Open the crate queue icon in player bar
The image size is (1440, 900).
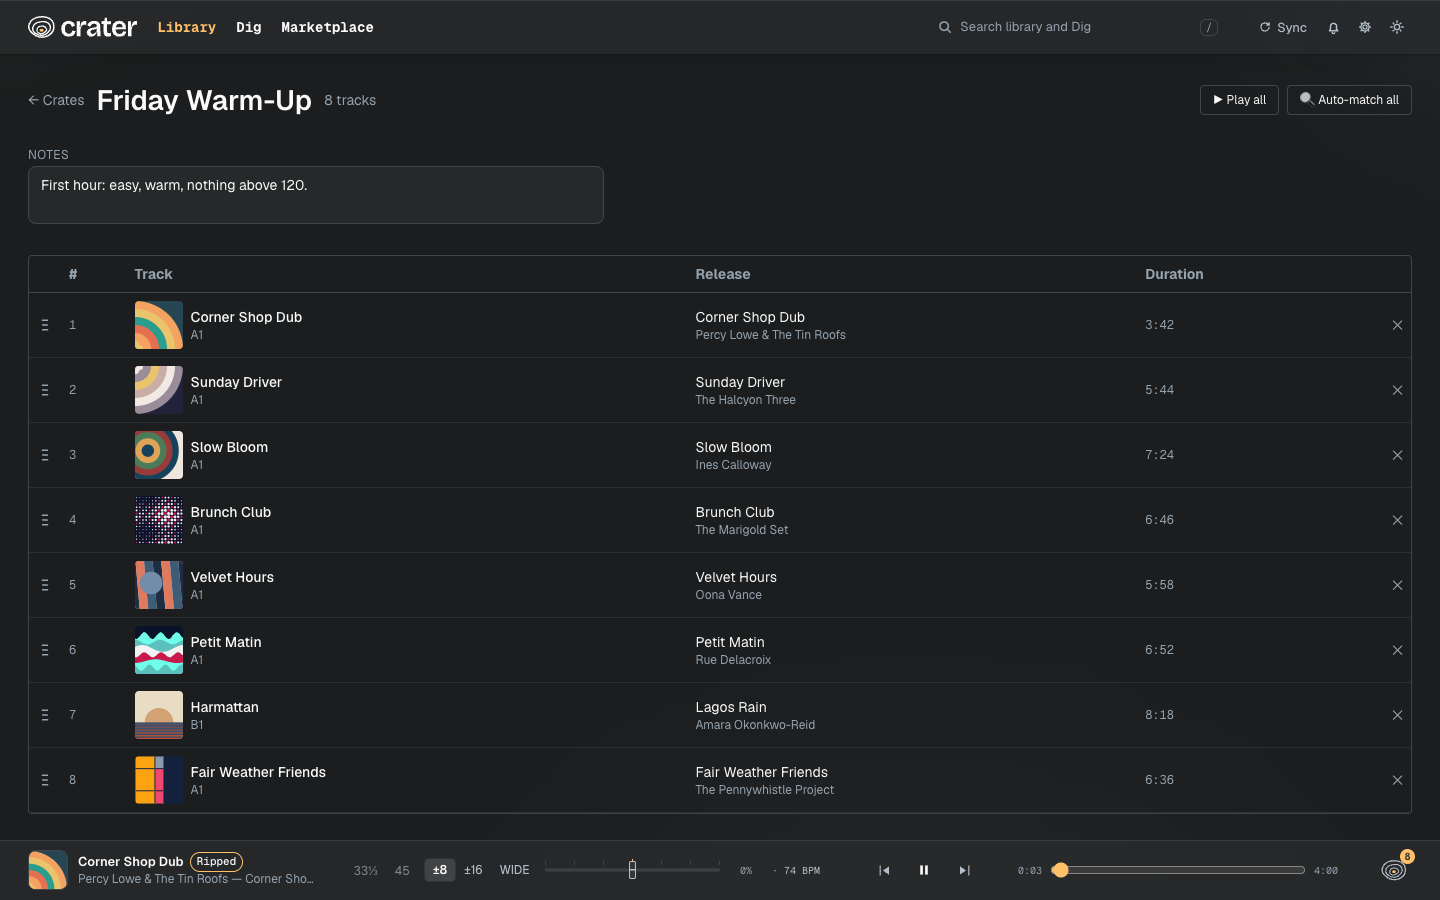click(x=1393, y=870)
